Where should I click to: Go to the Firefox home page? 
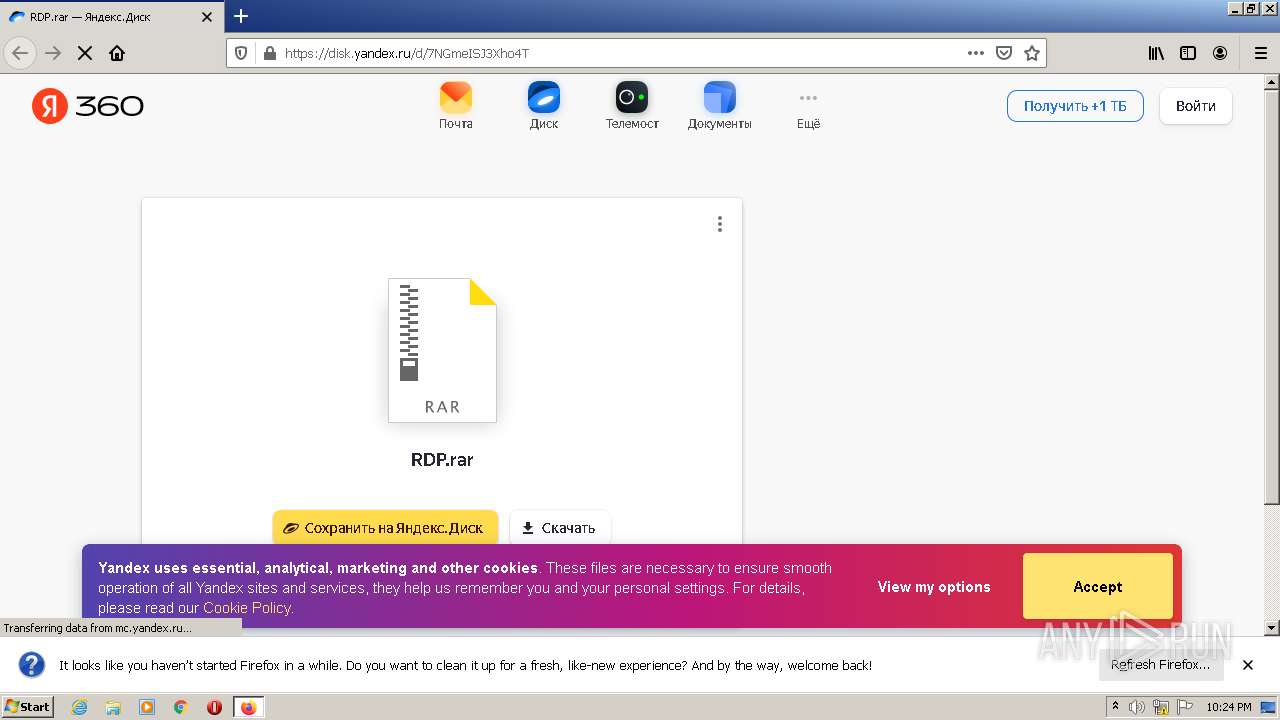pos(117,53)
